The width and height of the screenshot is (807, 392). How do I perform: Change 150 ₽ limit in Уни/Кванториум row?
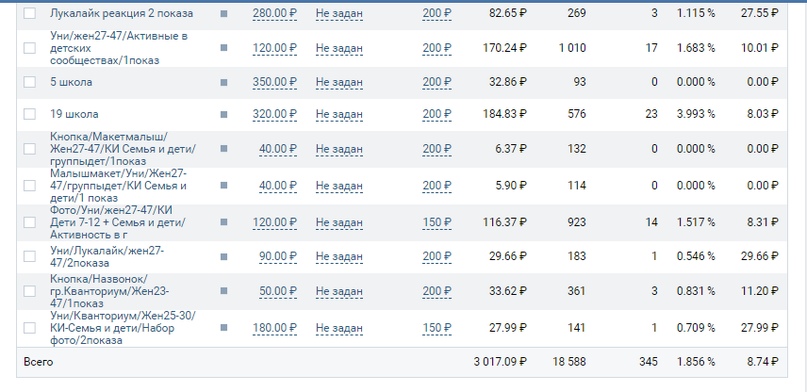(437, 328)
